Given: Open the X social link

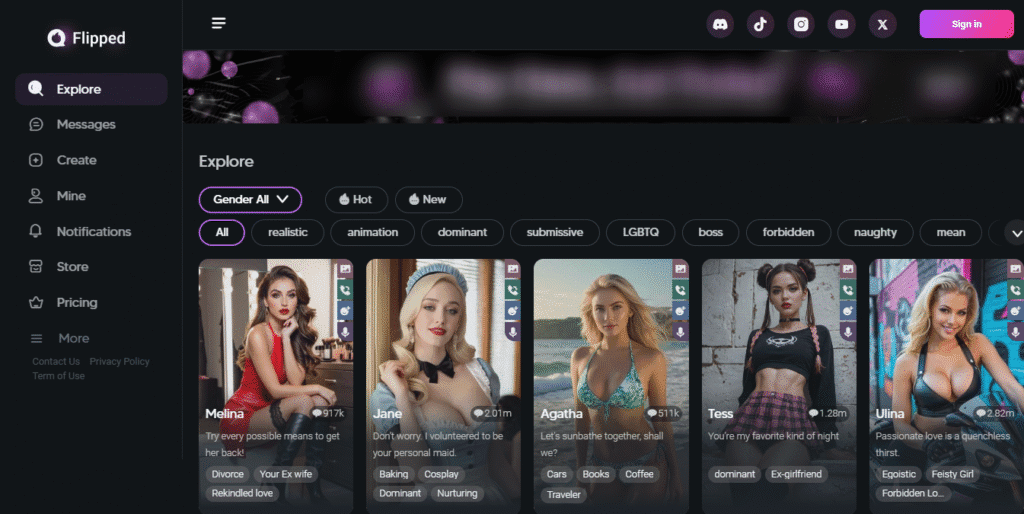Looking at the screenshot, I should [x=882, y=24].
